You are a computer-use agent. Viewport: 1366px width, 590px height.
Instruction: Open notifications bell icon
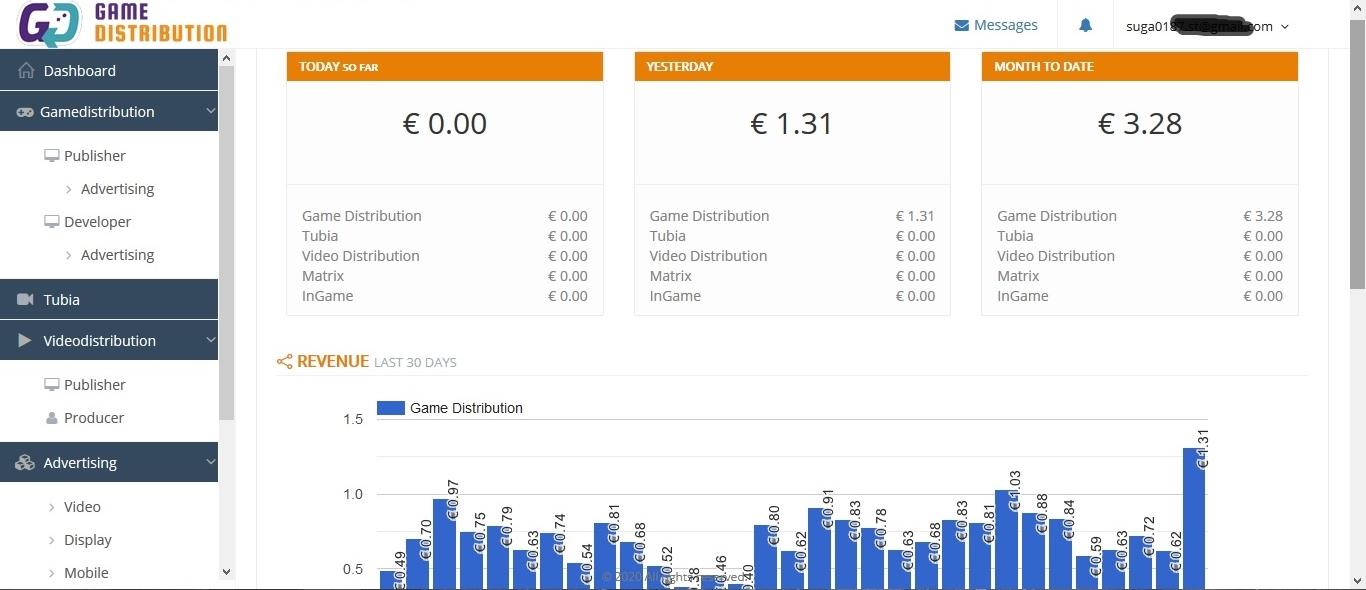[x=1085, y=26]
